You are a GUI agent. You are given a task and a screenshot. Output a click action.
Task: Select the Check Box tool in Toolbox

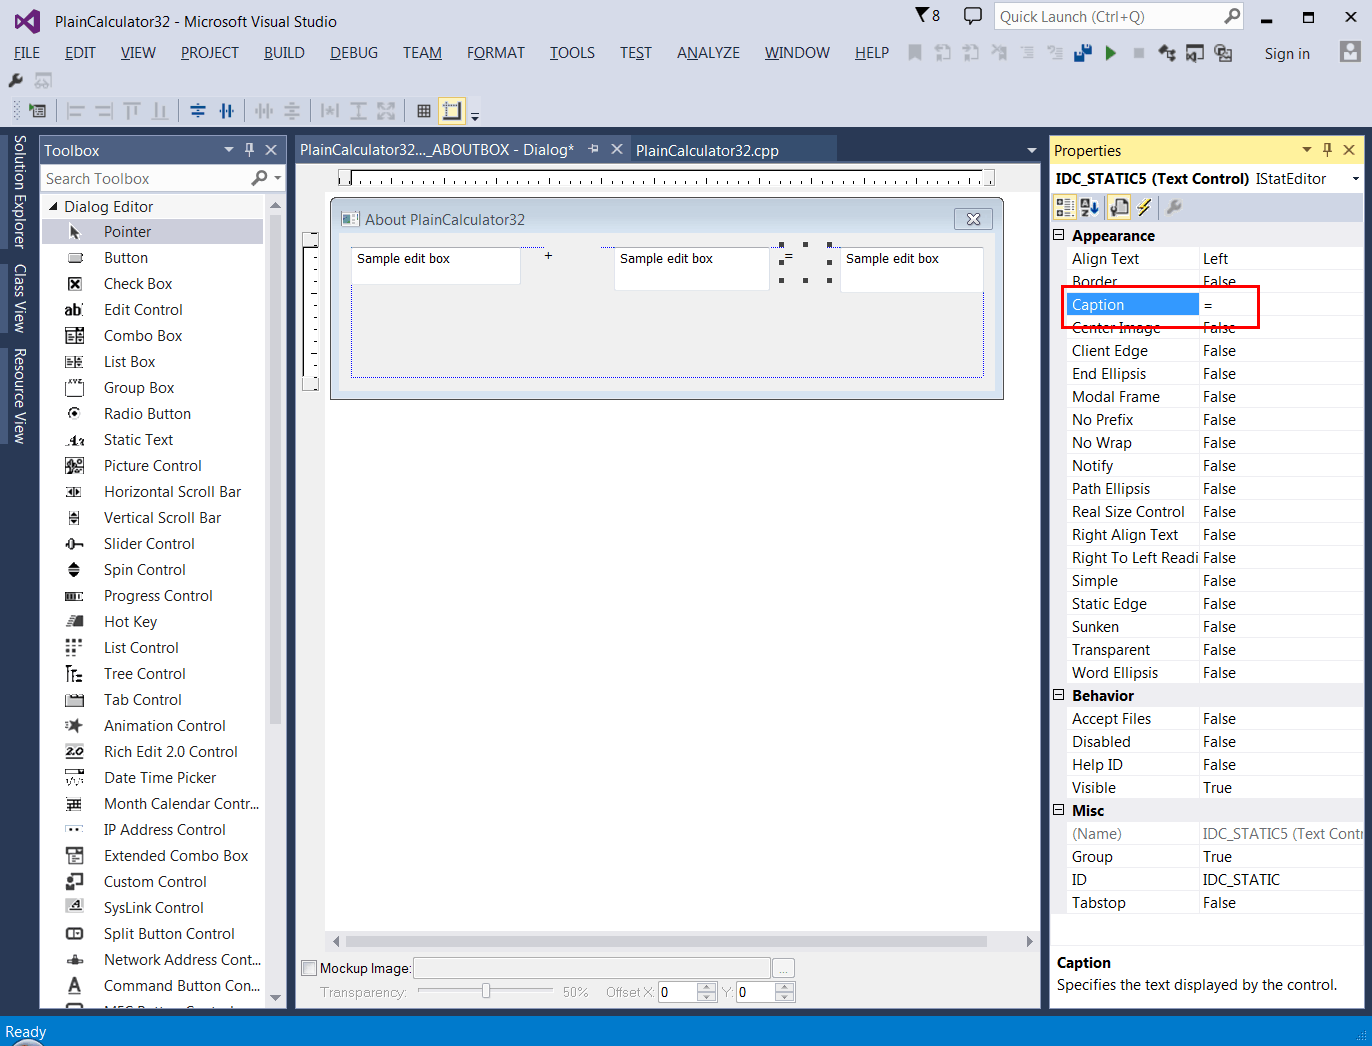pos(152,284)
